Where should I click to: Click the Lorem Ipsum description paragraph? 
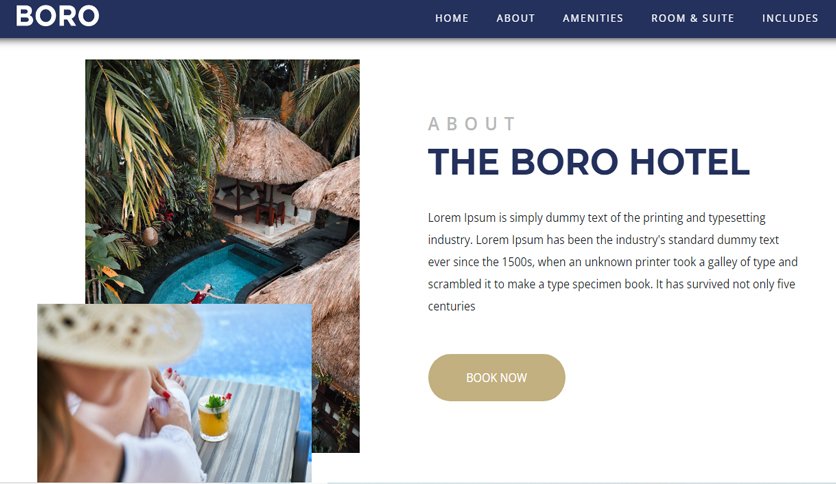613,262
